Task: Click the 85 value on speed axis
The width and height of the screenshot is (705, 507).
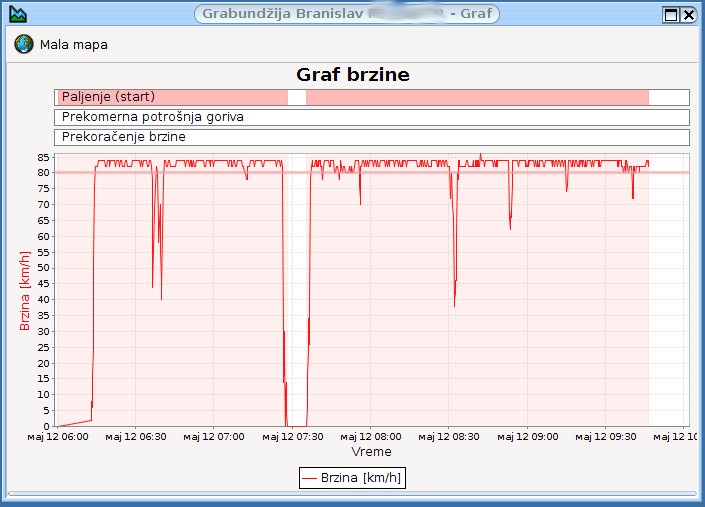Action: (x=43, y=157)
